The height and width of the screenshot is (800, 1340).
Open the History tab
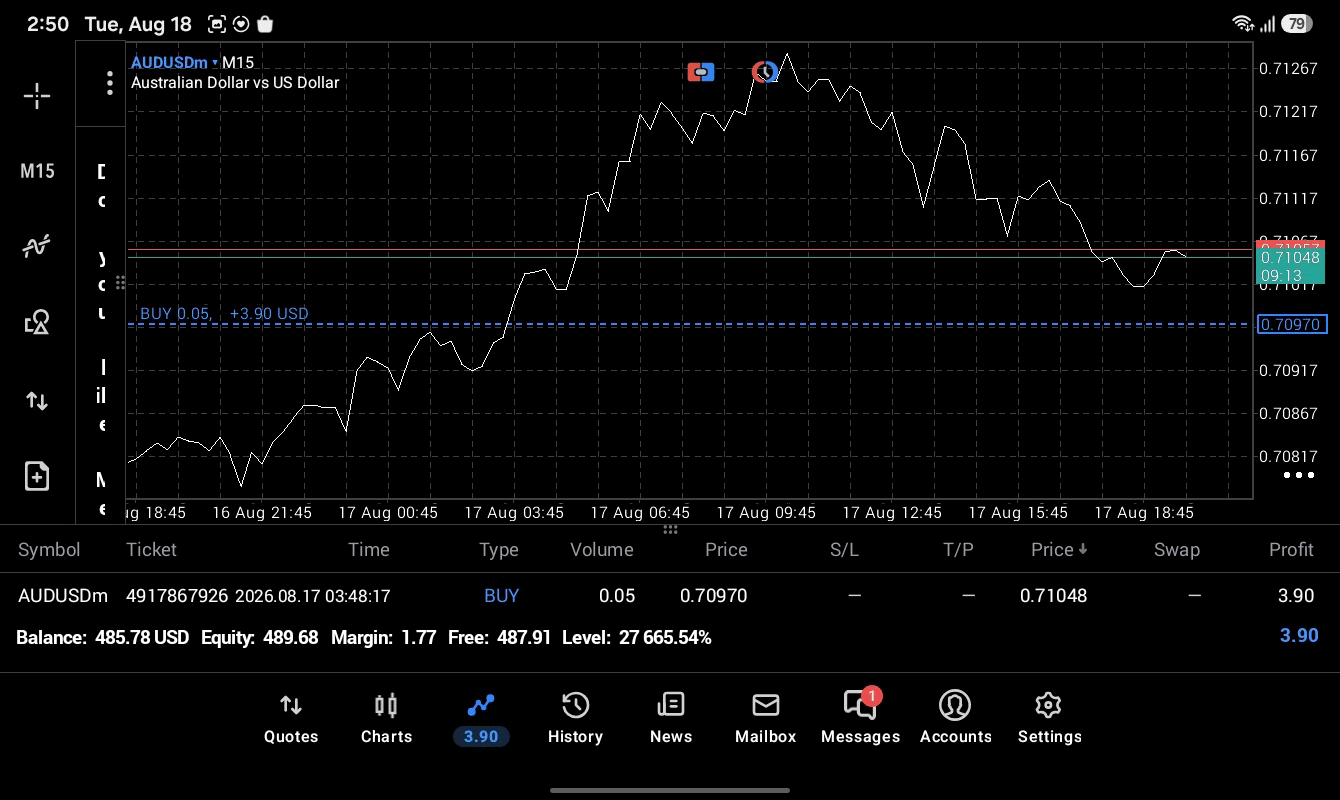pos(575,719)
